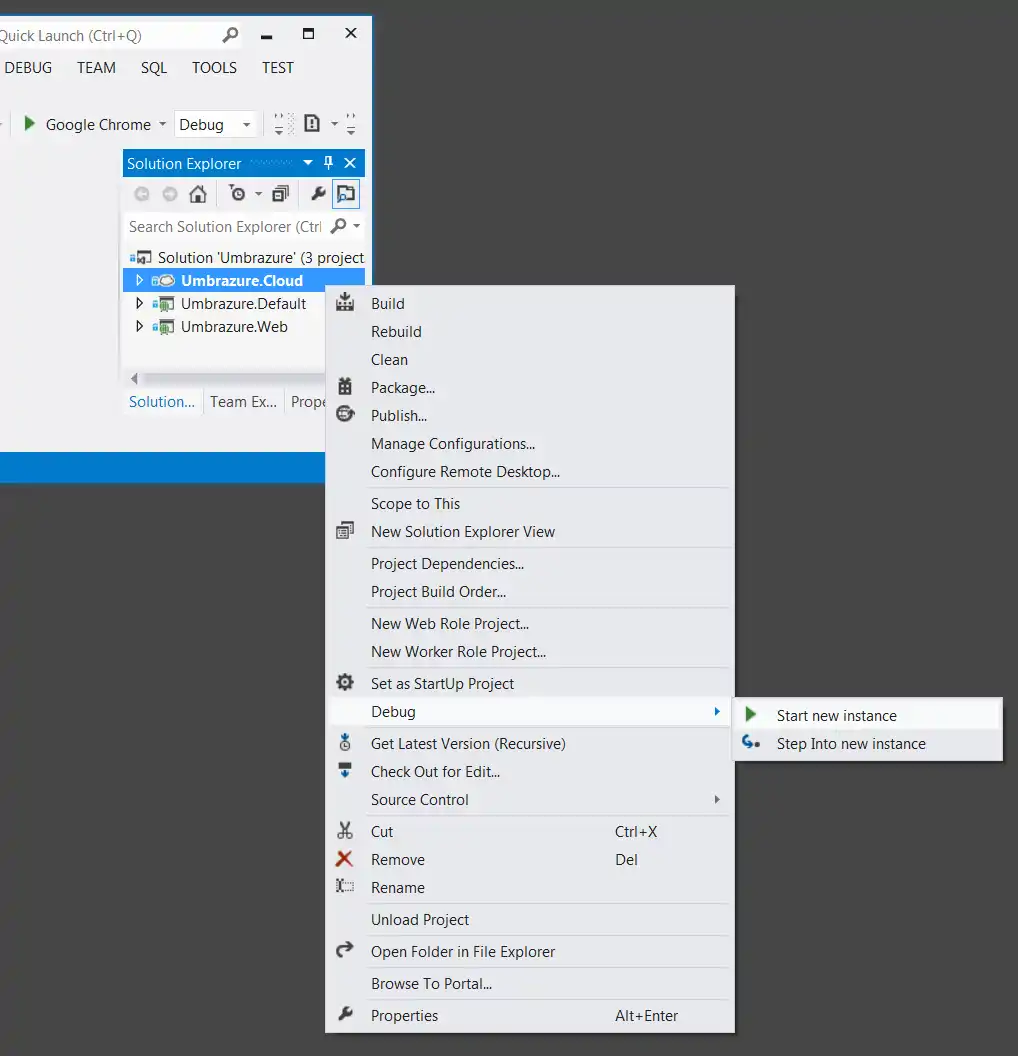Open pending changes filter dropdown arrow
This screenshot has height=1056, width=1018.
click(x=259, y=194)
